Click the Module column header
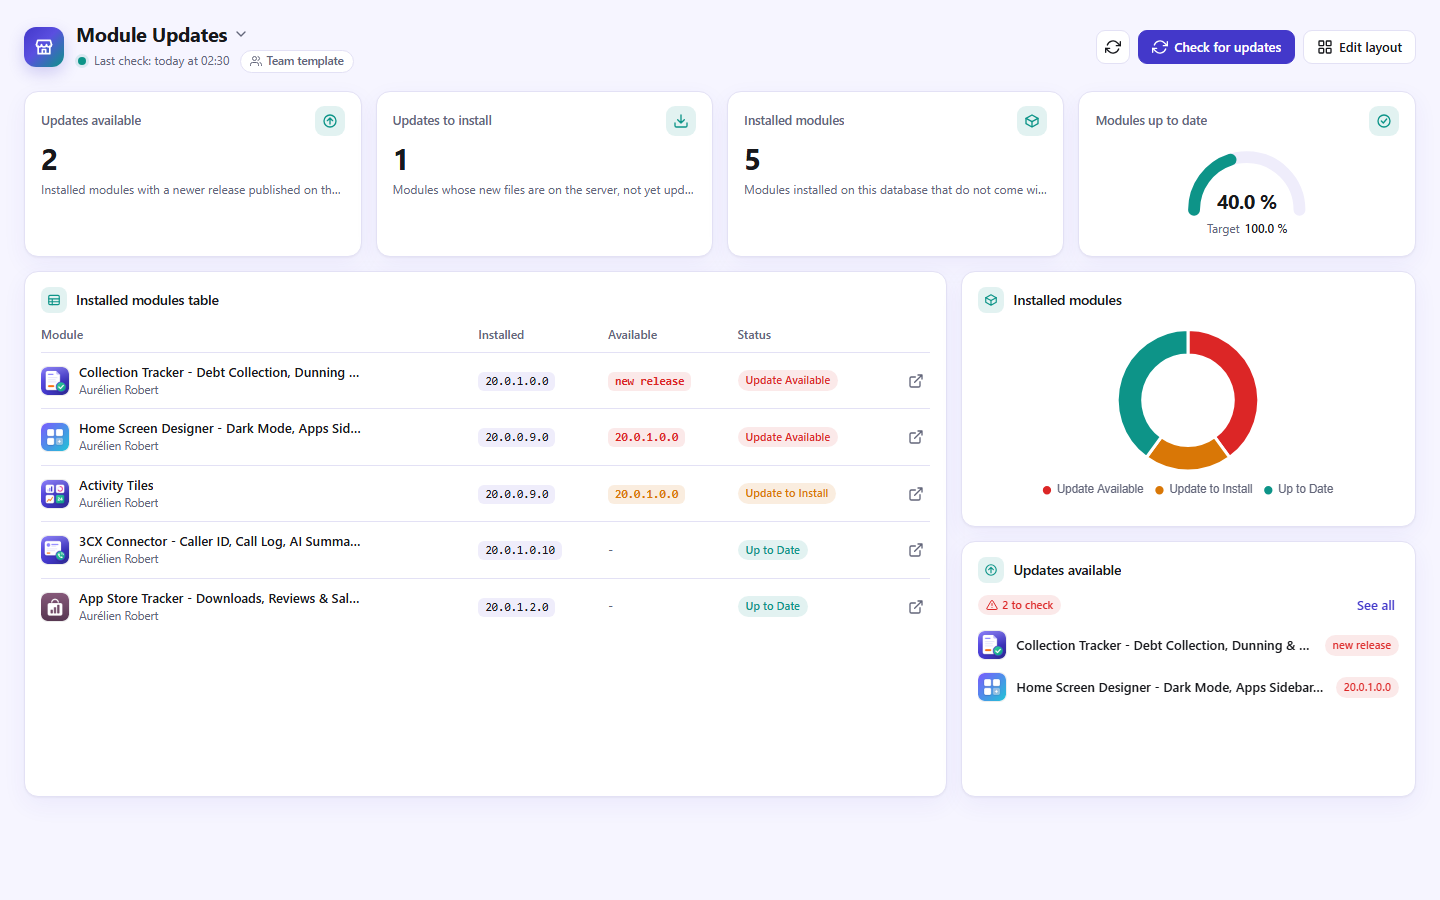Image resolution: width=1440 pixels, height=900 pixels. click(62, 335)
